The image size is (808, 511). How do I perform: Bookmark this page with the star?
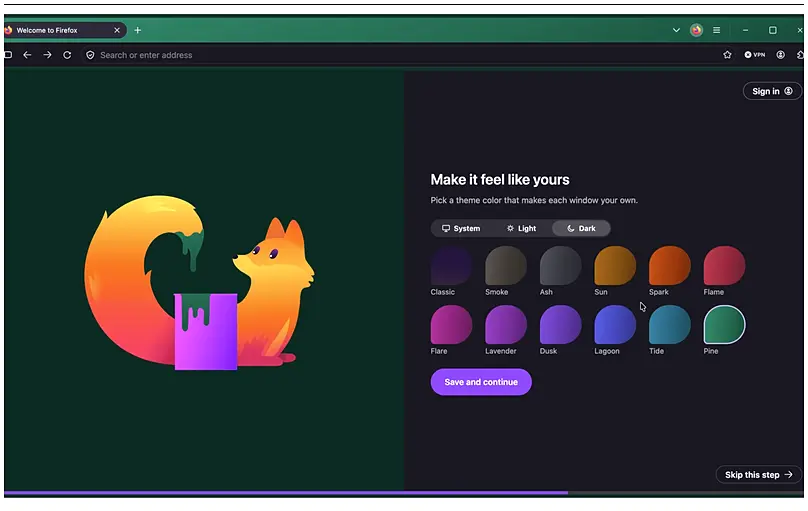[727, 55]
